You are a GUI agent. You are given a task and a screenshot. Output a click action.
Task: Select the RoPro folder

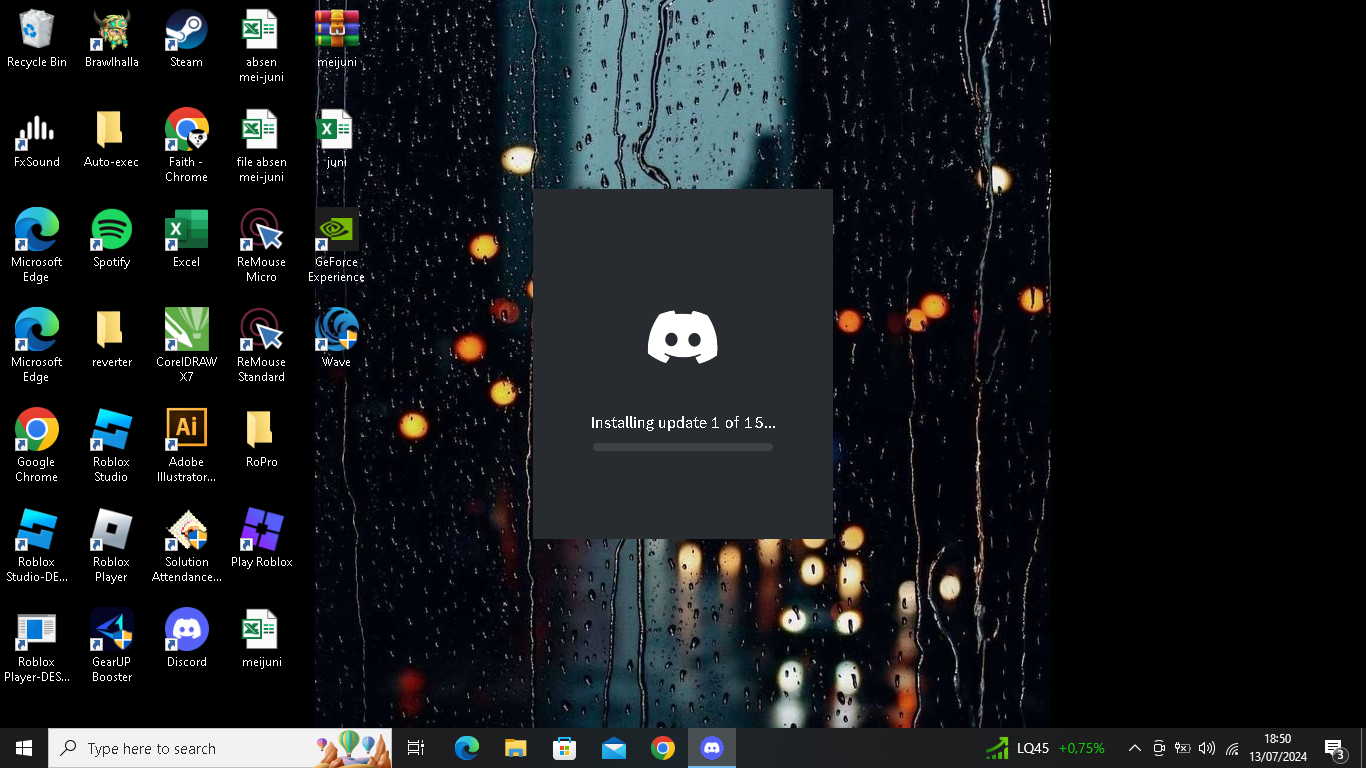[x=261, y=440]
